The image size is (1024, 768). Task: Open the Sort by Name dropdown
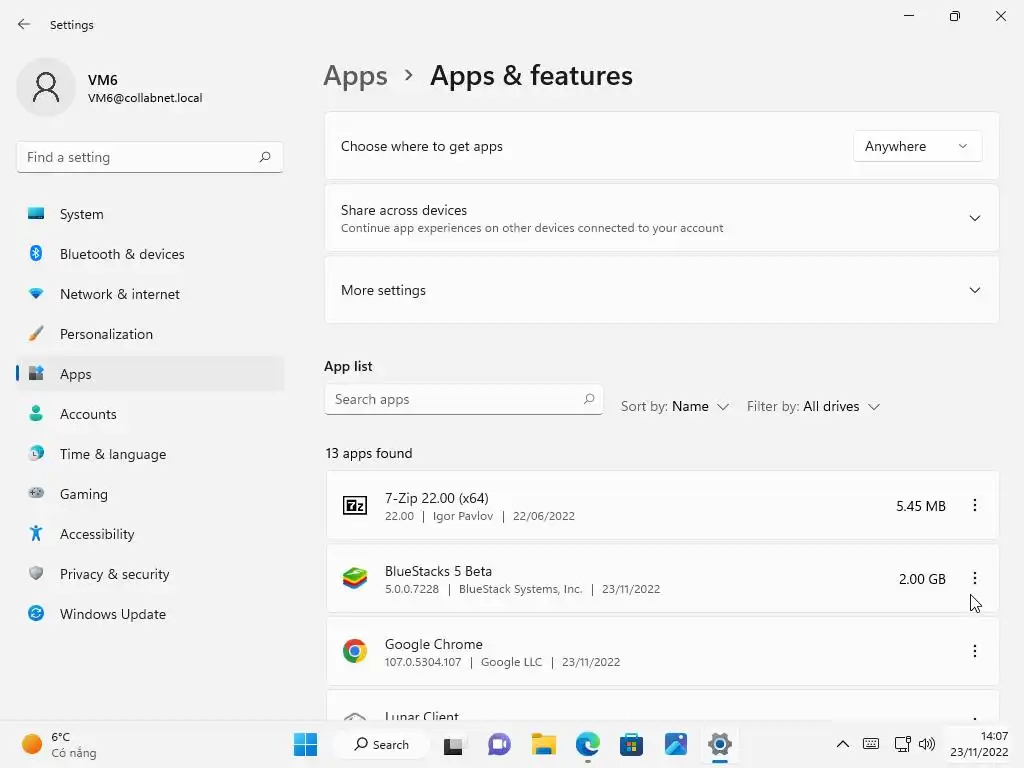(675, 406)
